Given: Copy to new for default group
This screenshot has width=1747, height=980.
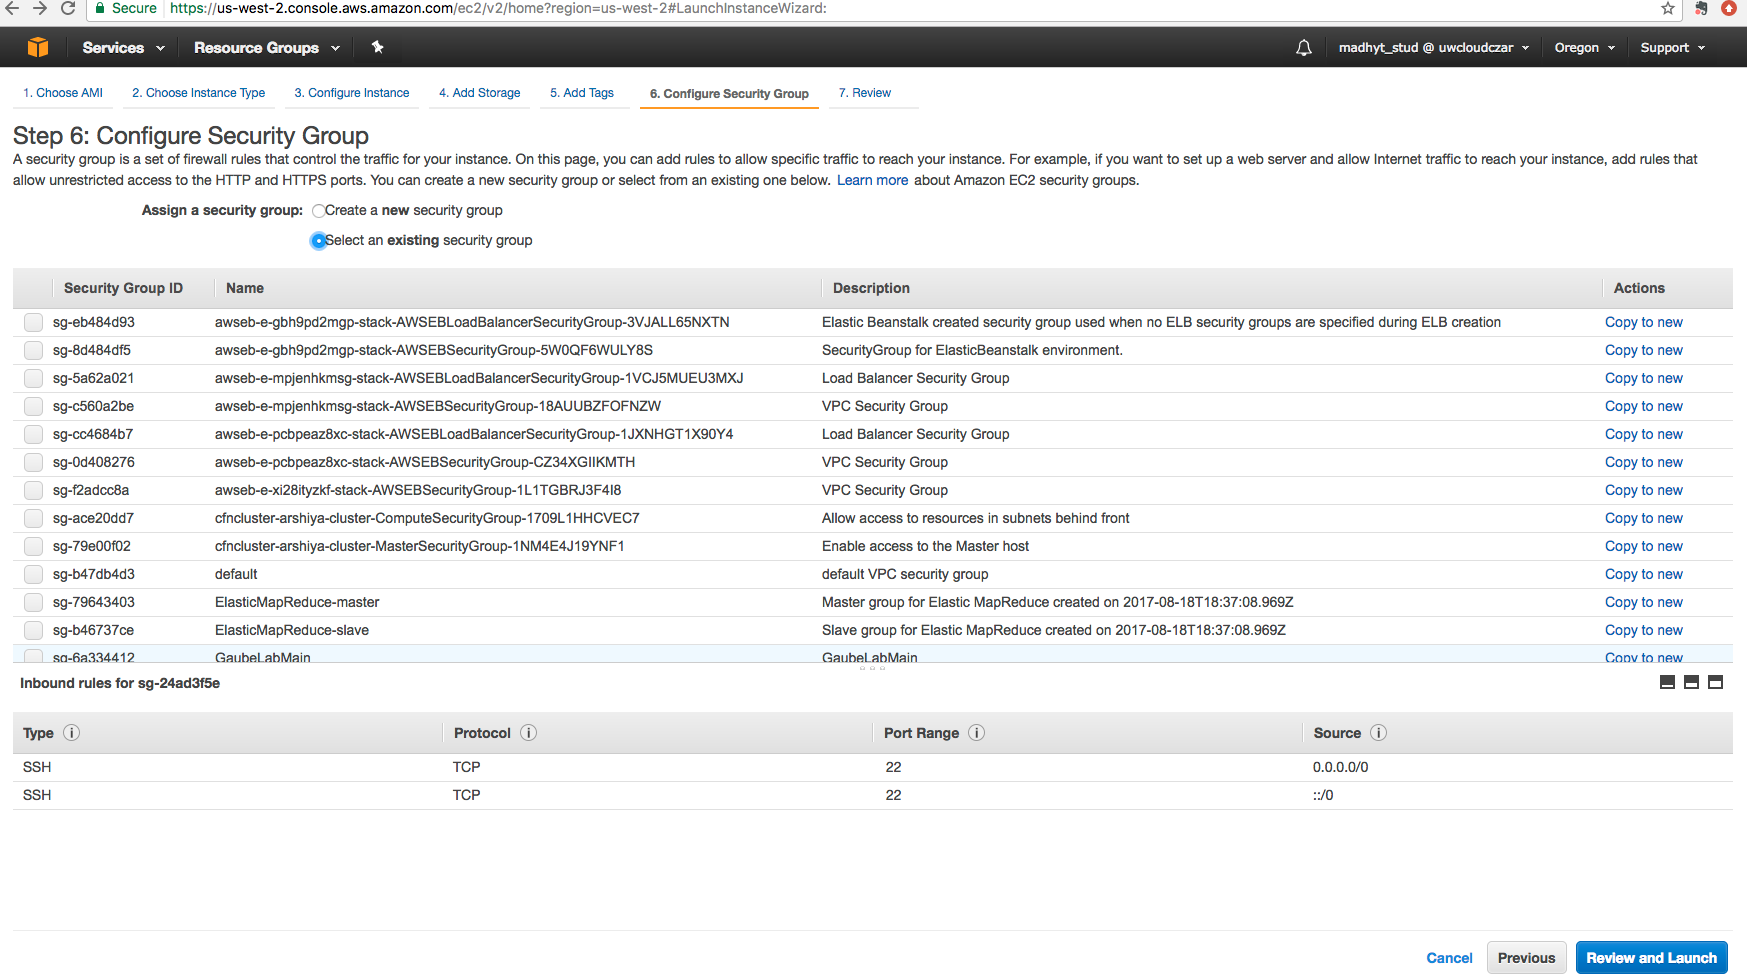Looking at the screenshot, I should tap(1643, 575).
